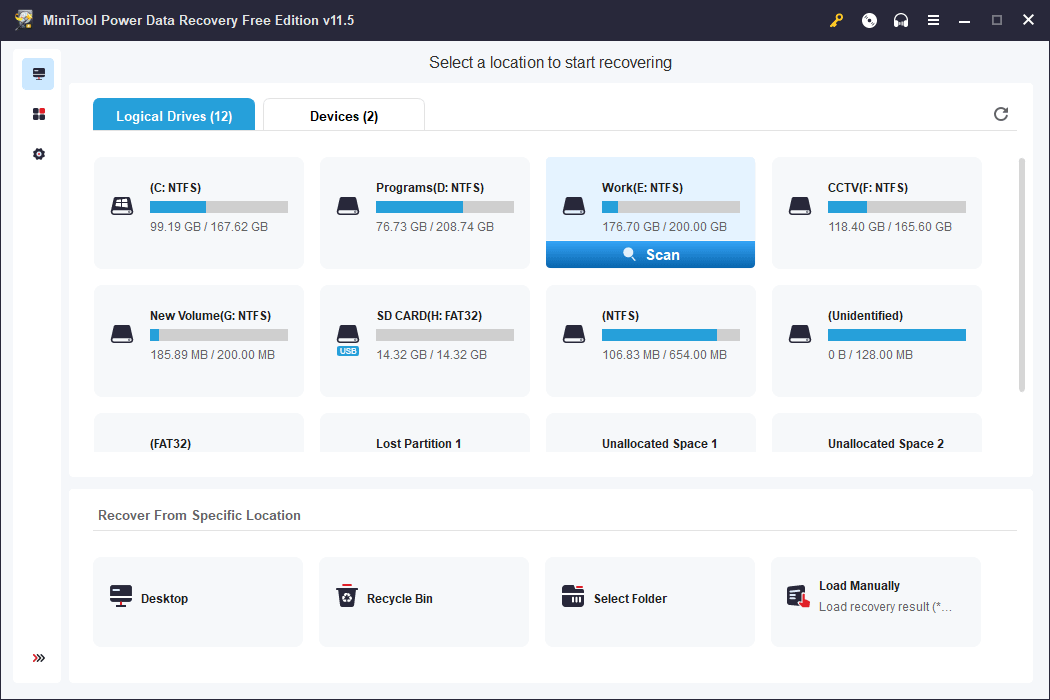Open the Bootable Media disc icon
Image resolution: width=1050 pixels, height=700 pixels.
click(868, 20)
